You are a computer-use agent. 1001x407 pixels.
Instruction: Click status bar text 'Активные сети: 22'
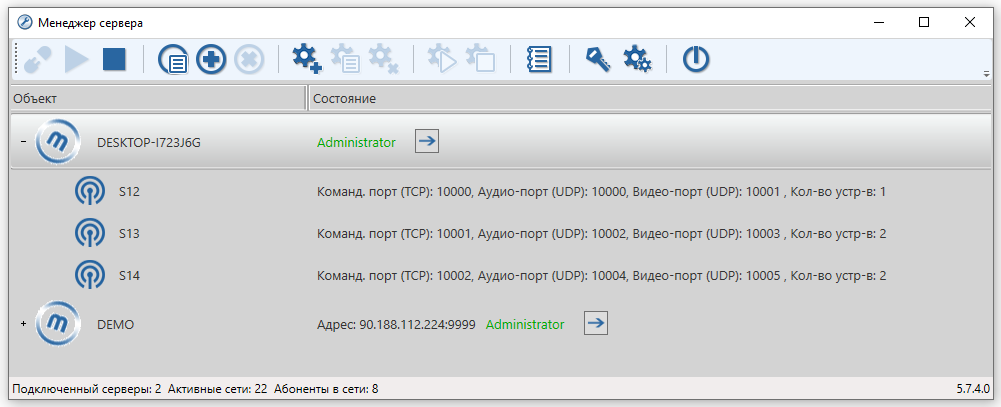click(218, 388)
